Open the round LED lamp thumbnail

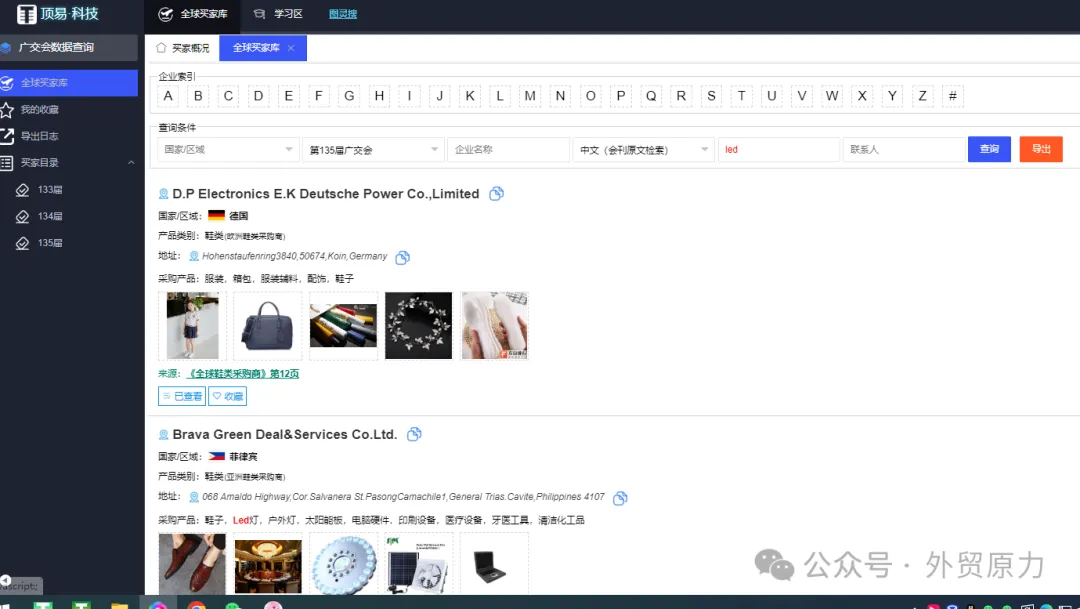pyautogui.click(x=343, y=564)
